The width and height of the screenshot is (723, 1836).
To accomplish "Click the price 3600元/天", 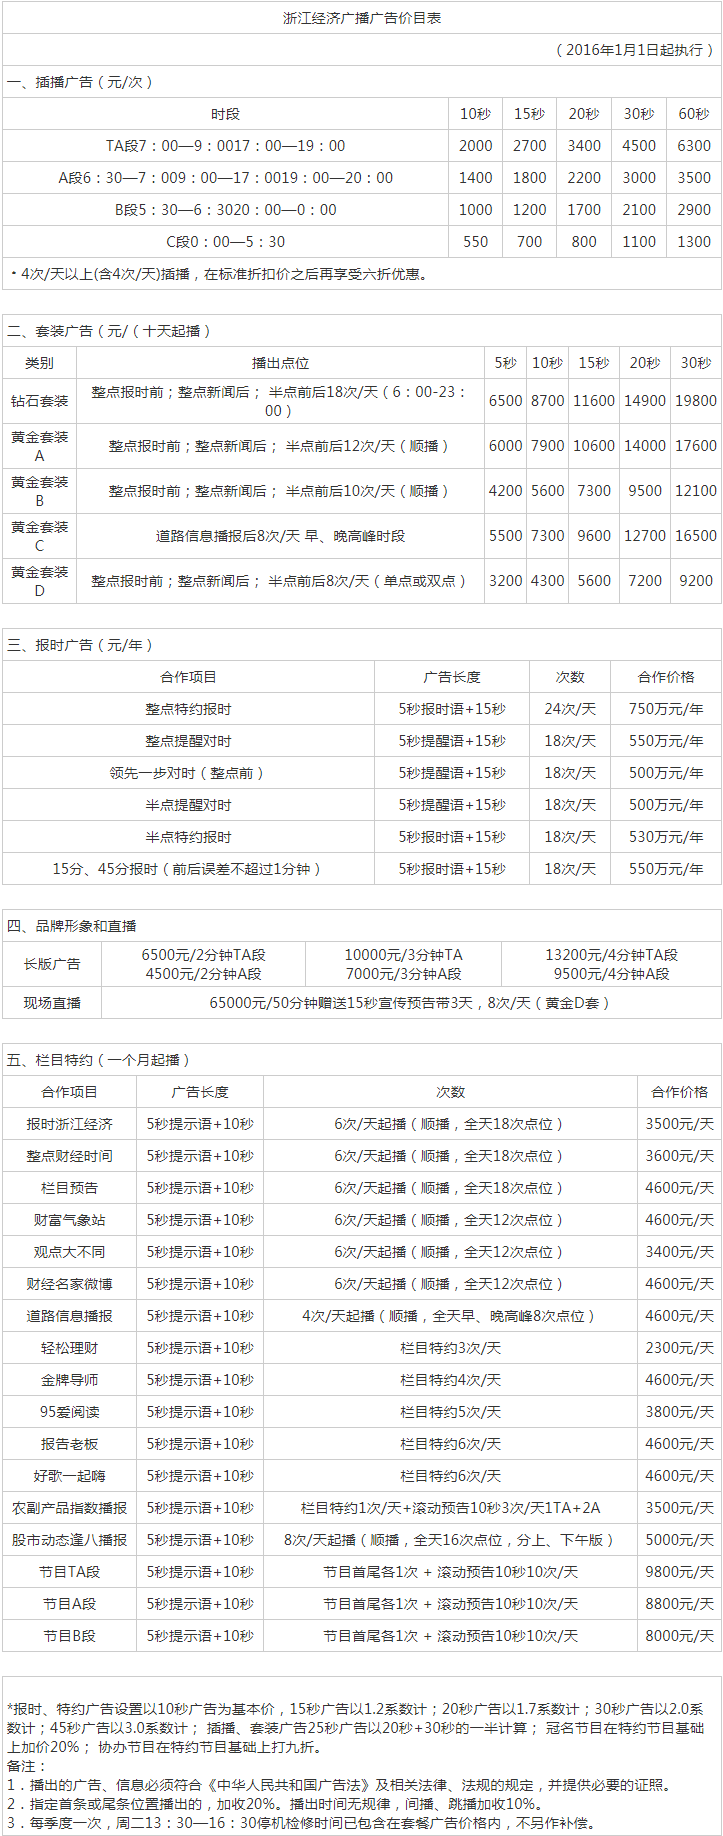I will click(x=680, y=1156).
